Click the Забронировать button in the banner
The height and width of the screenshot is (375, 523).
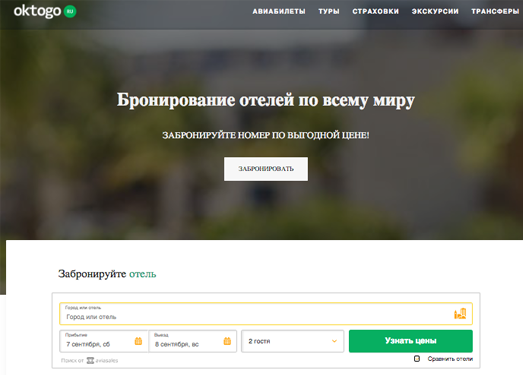pos(266,169)
